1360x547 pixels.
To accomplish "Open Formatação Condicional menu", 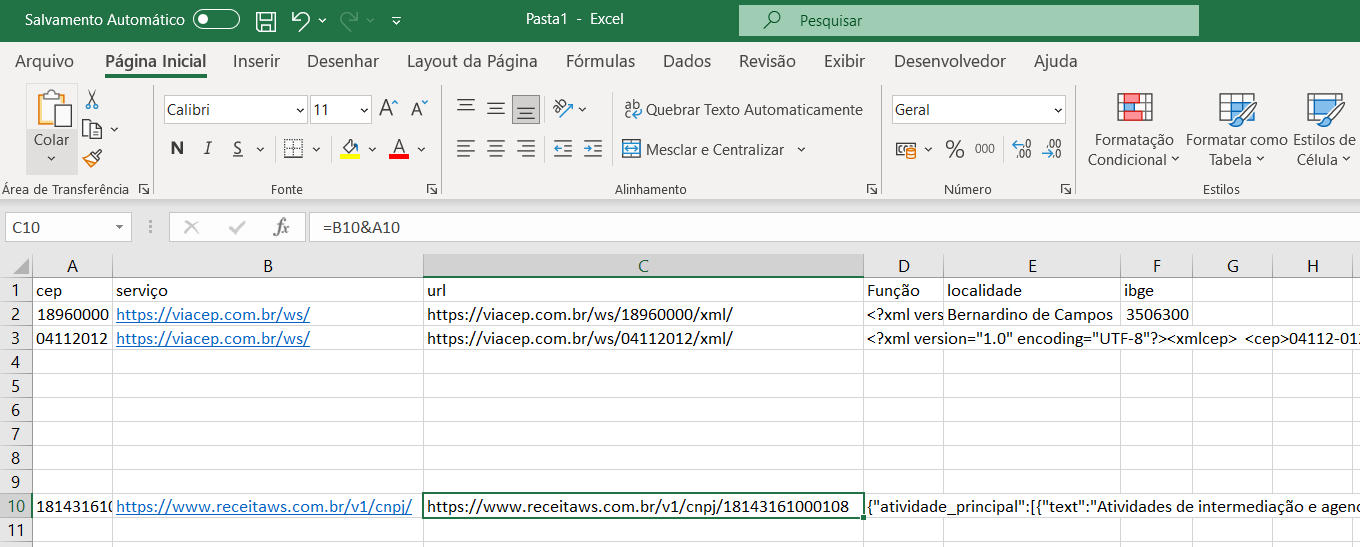I will (x=1134, y=130).
